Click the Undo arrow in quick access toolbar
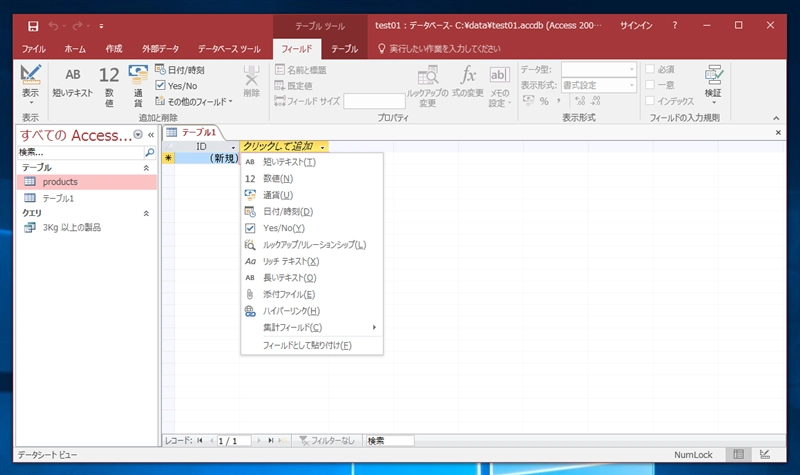800x475 pixels. 54,26
